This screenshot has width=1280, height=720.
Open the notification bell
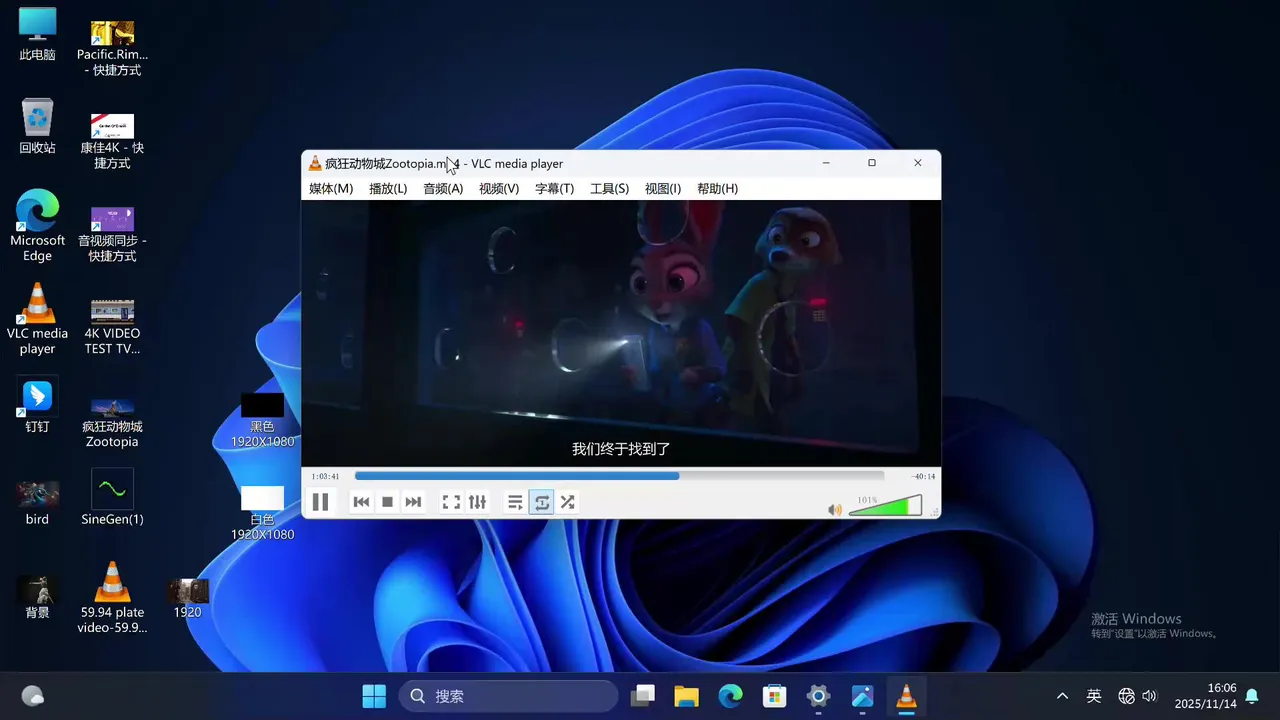point(1252,696)
